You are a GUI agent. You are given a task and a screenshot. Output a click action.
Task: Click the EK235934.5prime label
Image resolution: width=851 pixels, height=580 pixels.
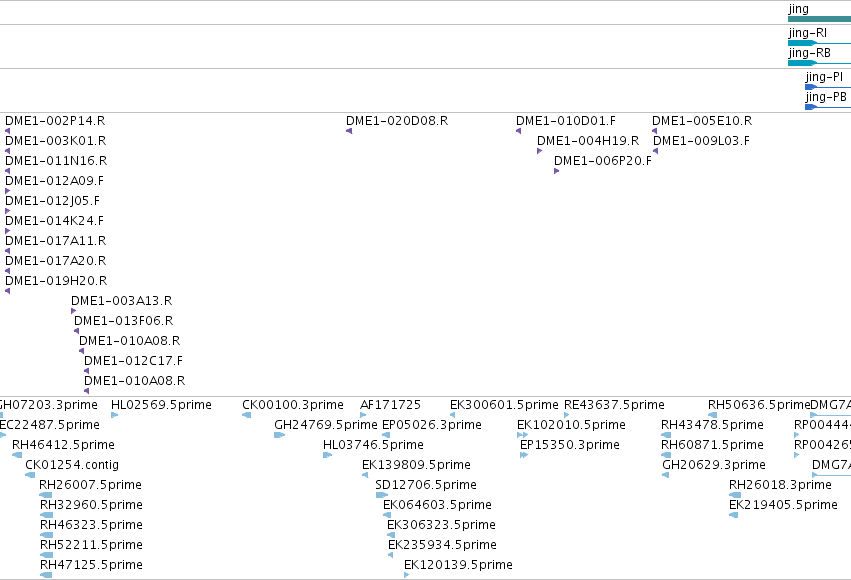442,545
